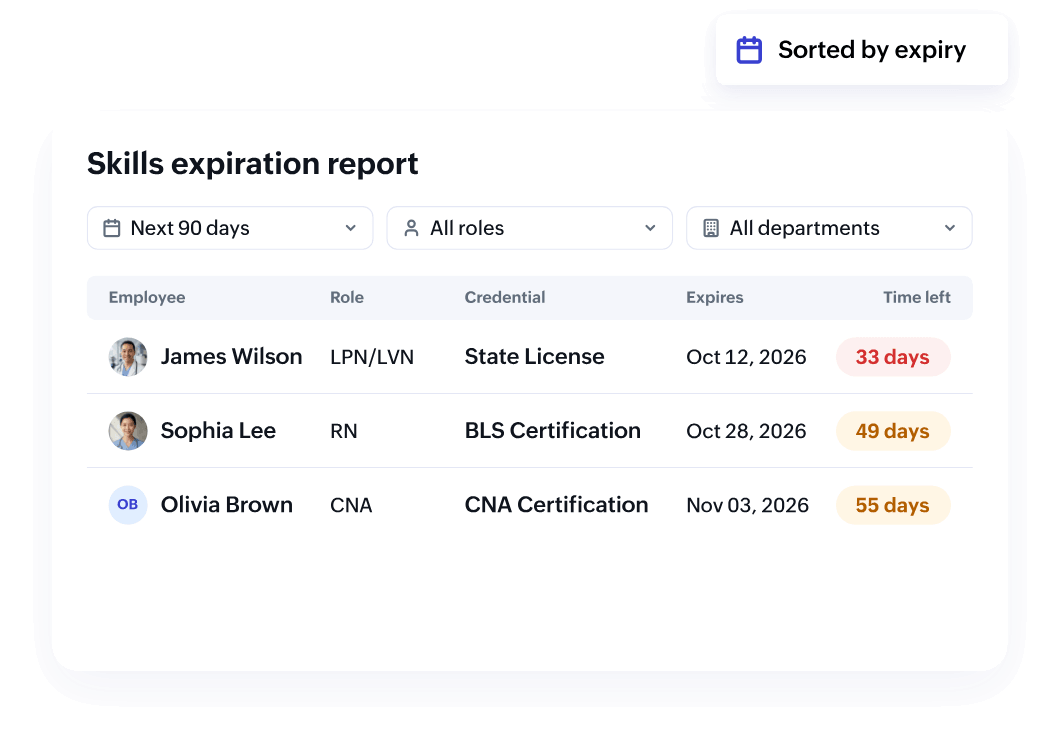Click the OB initials avatar

[128, 505]
